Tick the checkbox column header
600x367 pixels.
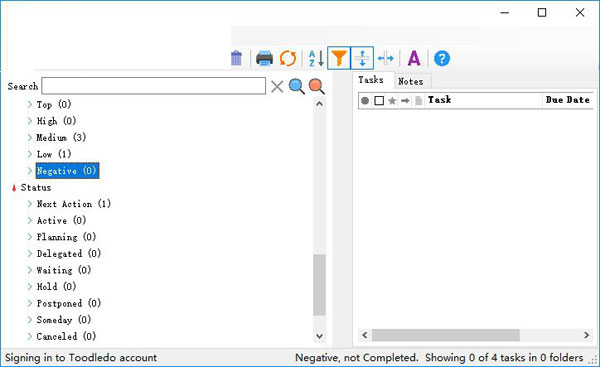[379, 101]
